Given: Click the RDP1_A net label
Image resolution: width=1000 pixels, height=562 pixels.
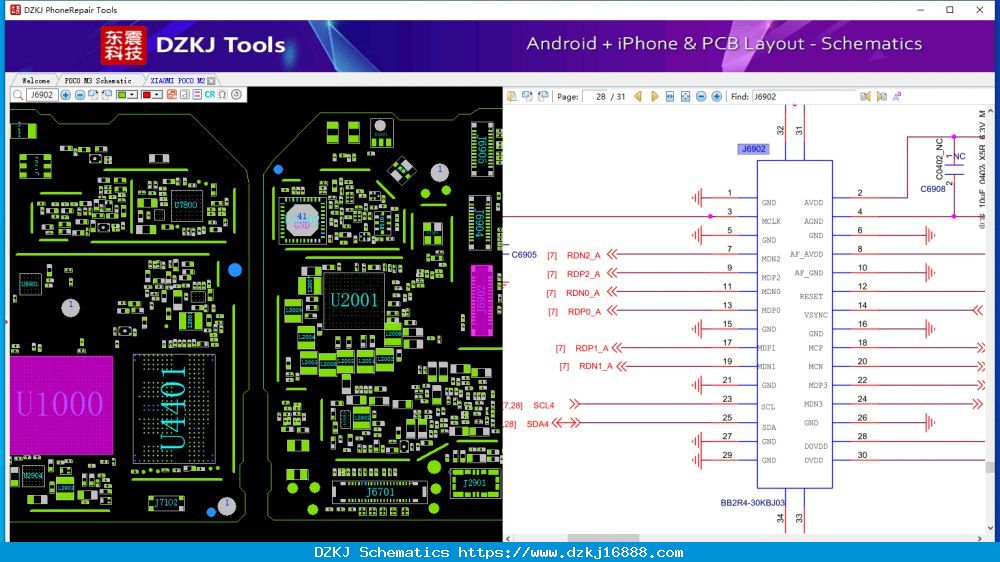Looking at the screenshot, I should point(592,348).
